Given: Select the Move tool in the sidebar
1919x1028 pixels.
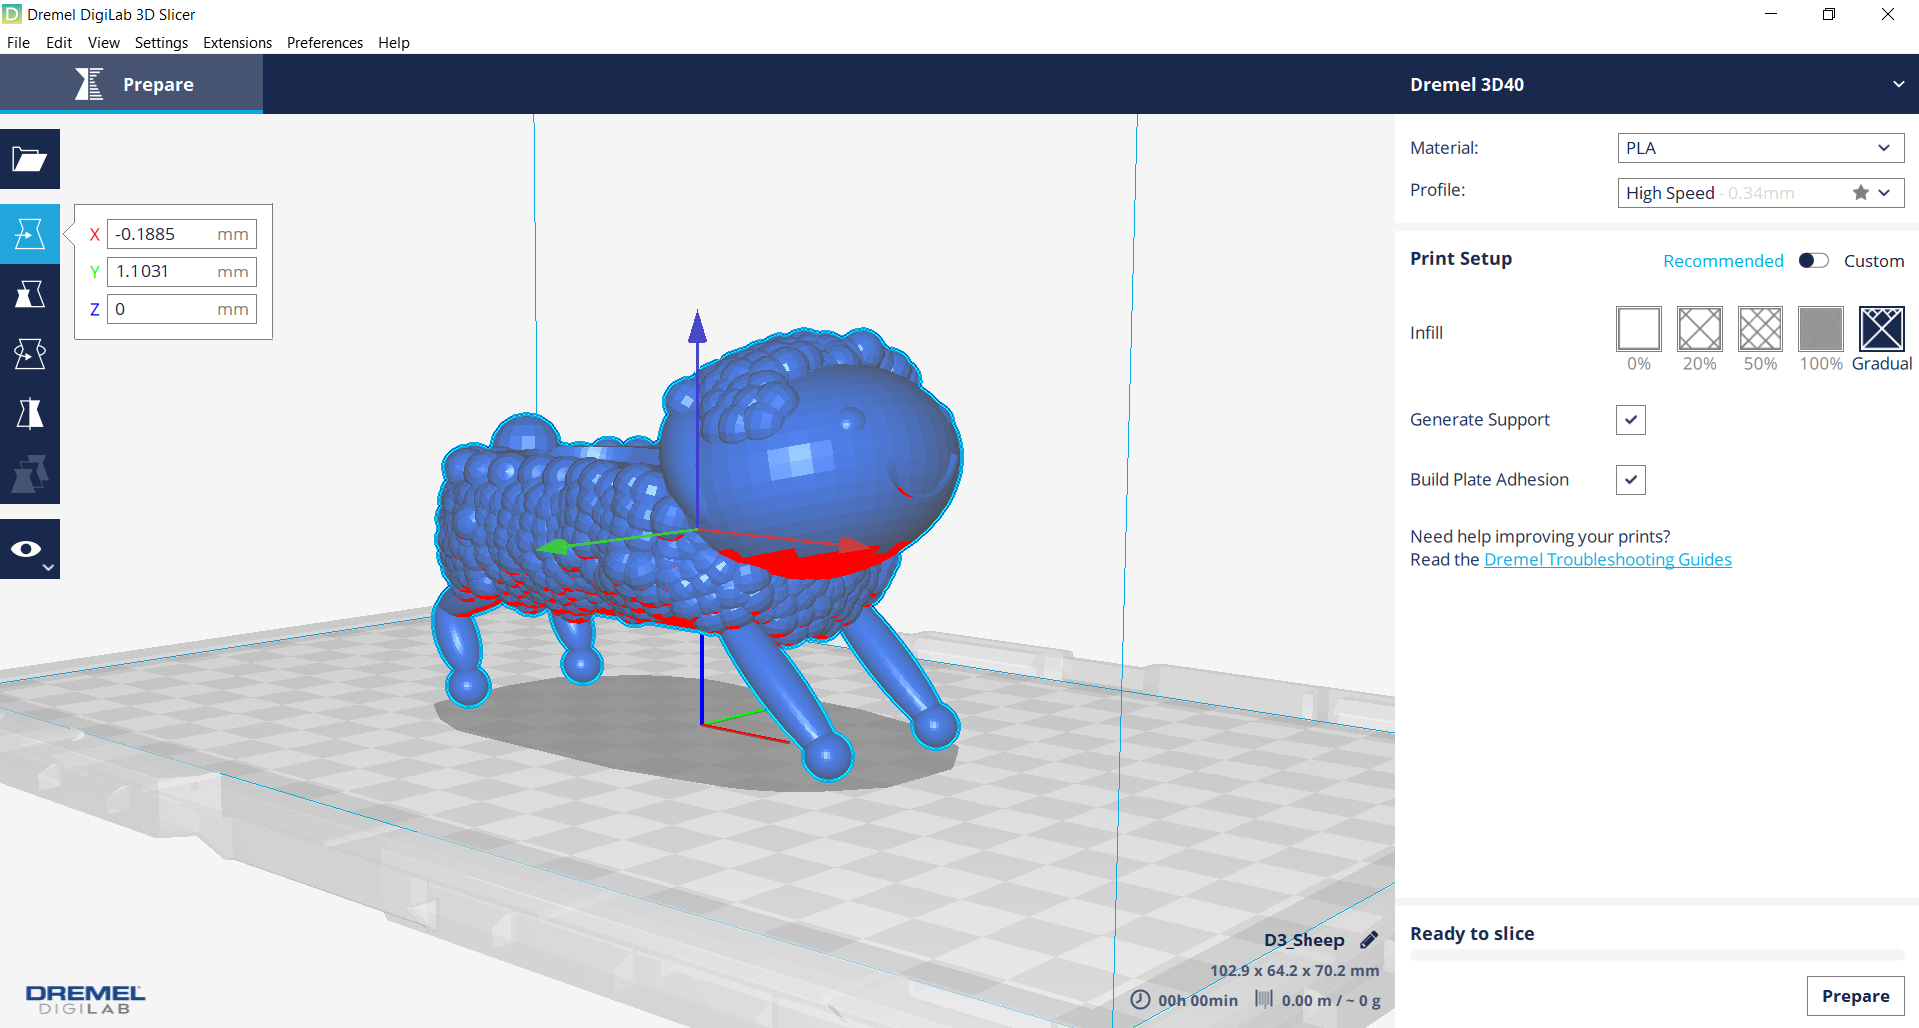Looking at the screenshot, I should tap(30, 234).
